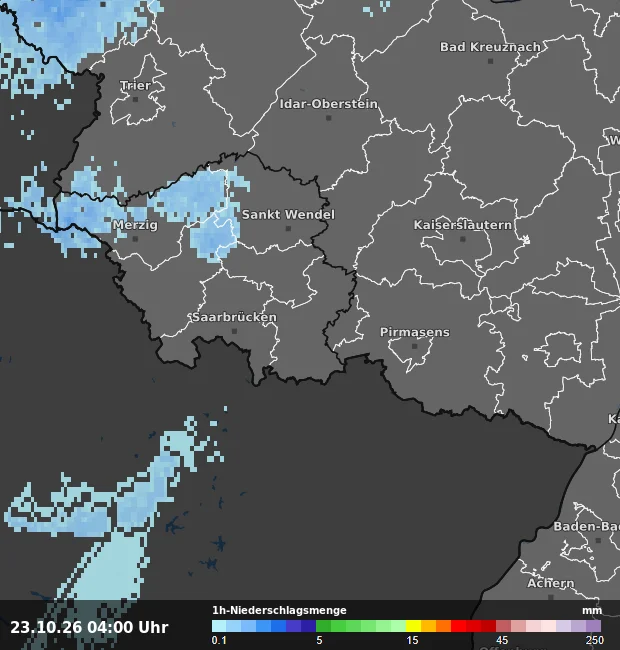Click the legend value 250

pyautogui.click(x=594, y=640)
